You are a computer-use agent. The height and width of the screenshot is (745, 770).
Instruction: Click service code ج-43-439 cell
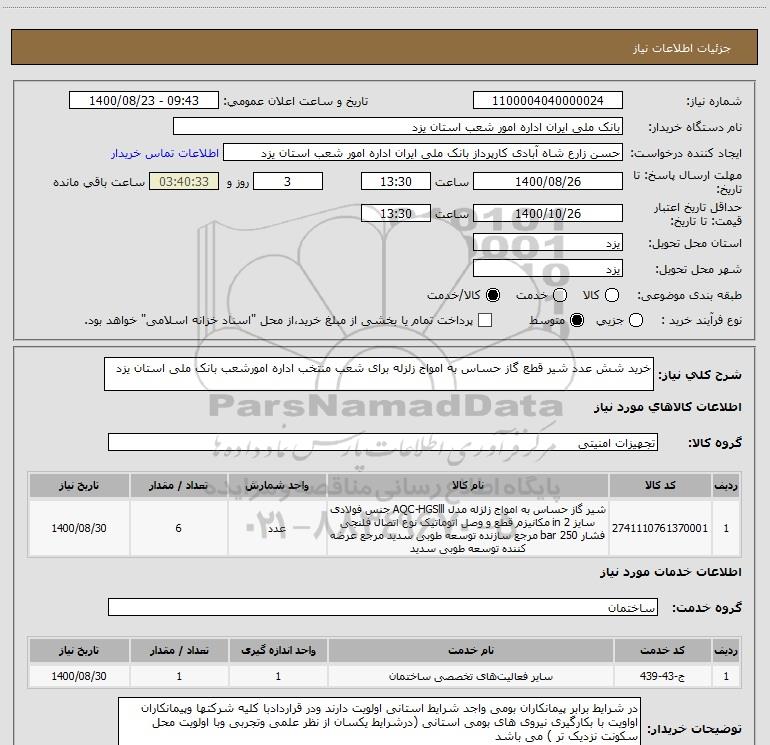(662, 676)
